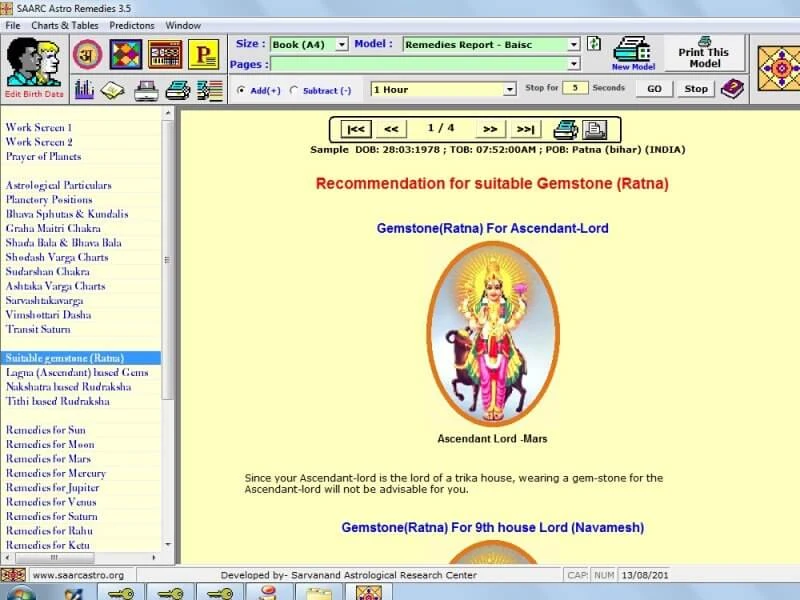The image size is (800, 600).
Task: Open Nakshatra based Rudraksha
Action: pyautogui.click(x=68, y=387)
